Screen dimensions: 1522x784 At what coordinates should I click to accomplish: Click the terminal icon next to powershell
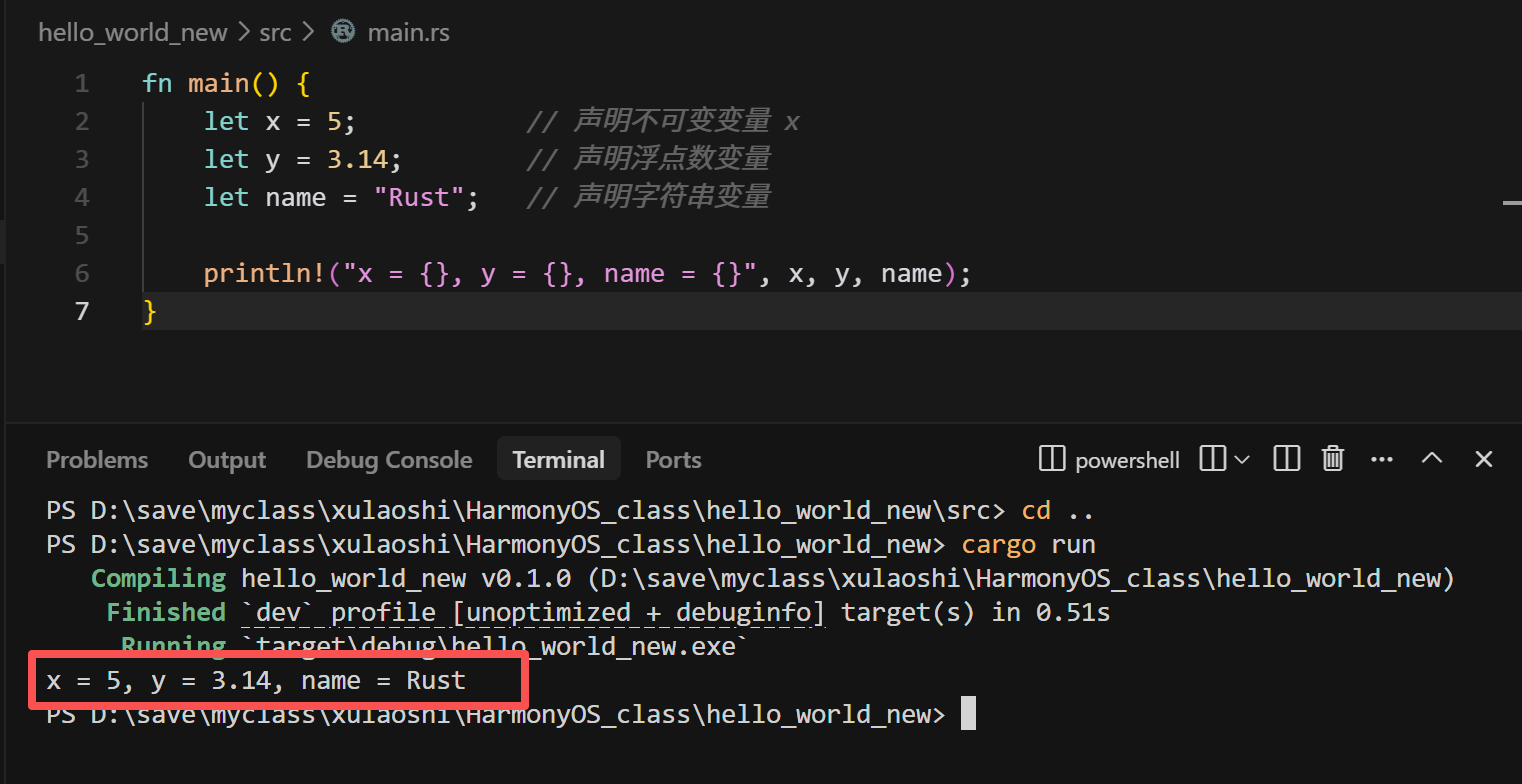1052,459
